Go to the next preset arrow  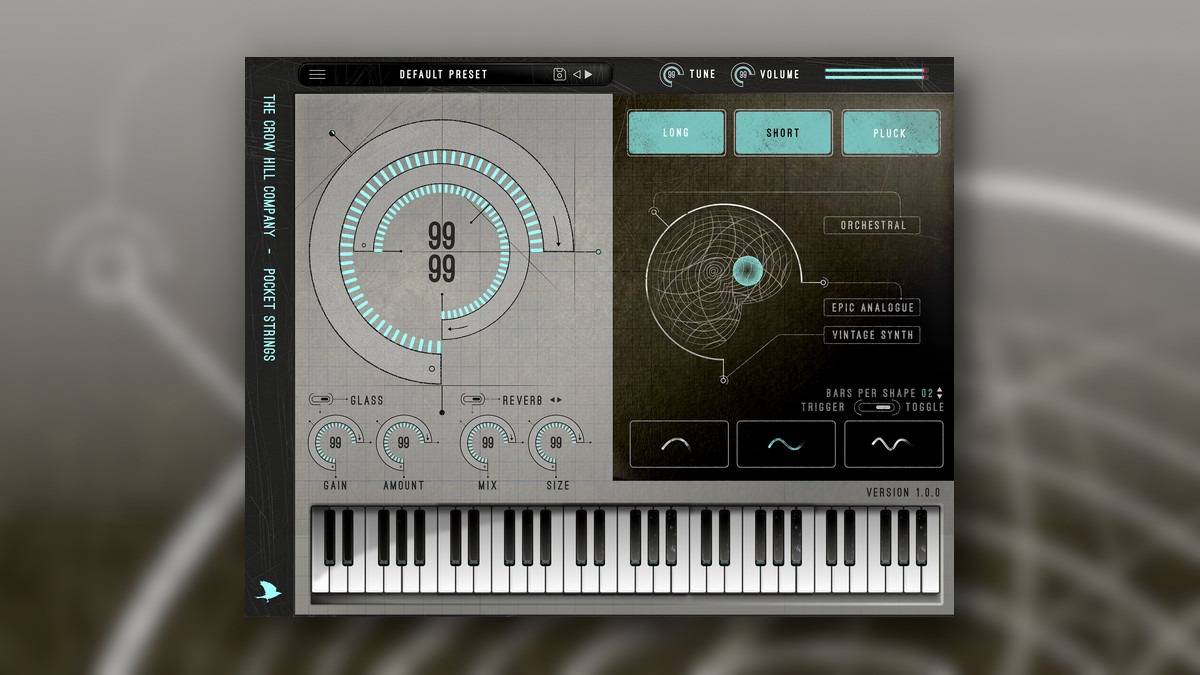click(x=589, y=74)
